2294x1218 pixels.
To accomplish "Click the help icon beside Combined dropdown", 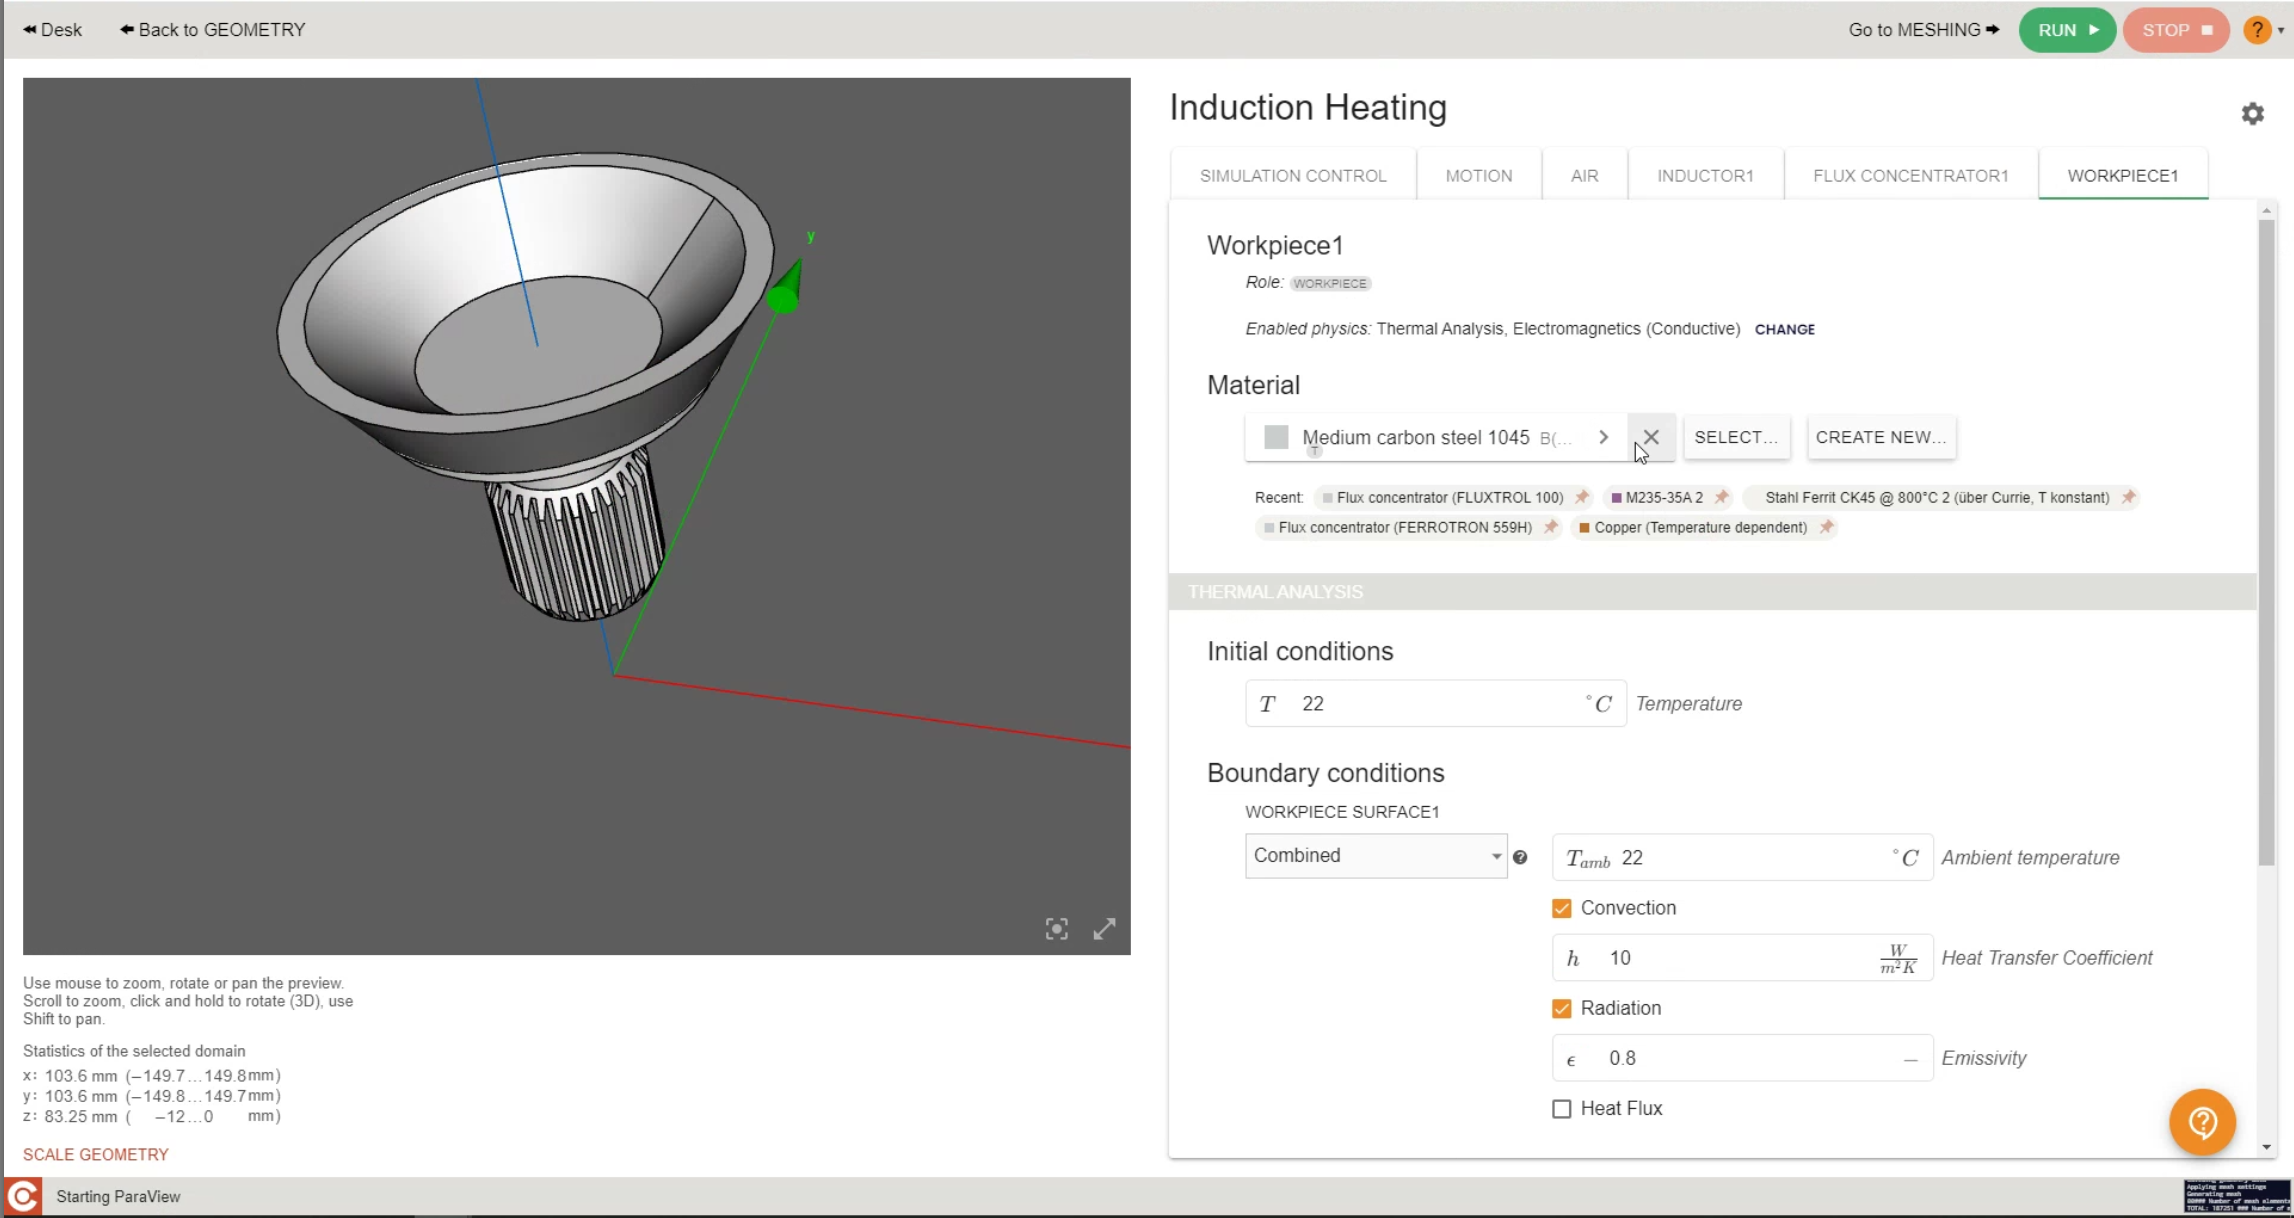I will pyautogui.click(x=1520, y=857).
